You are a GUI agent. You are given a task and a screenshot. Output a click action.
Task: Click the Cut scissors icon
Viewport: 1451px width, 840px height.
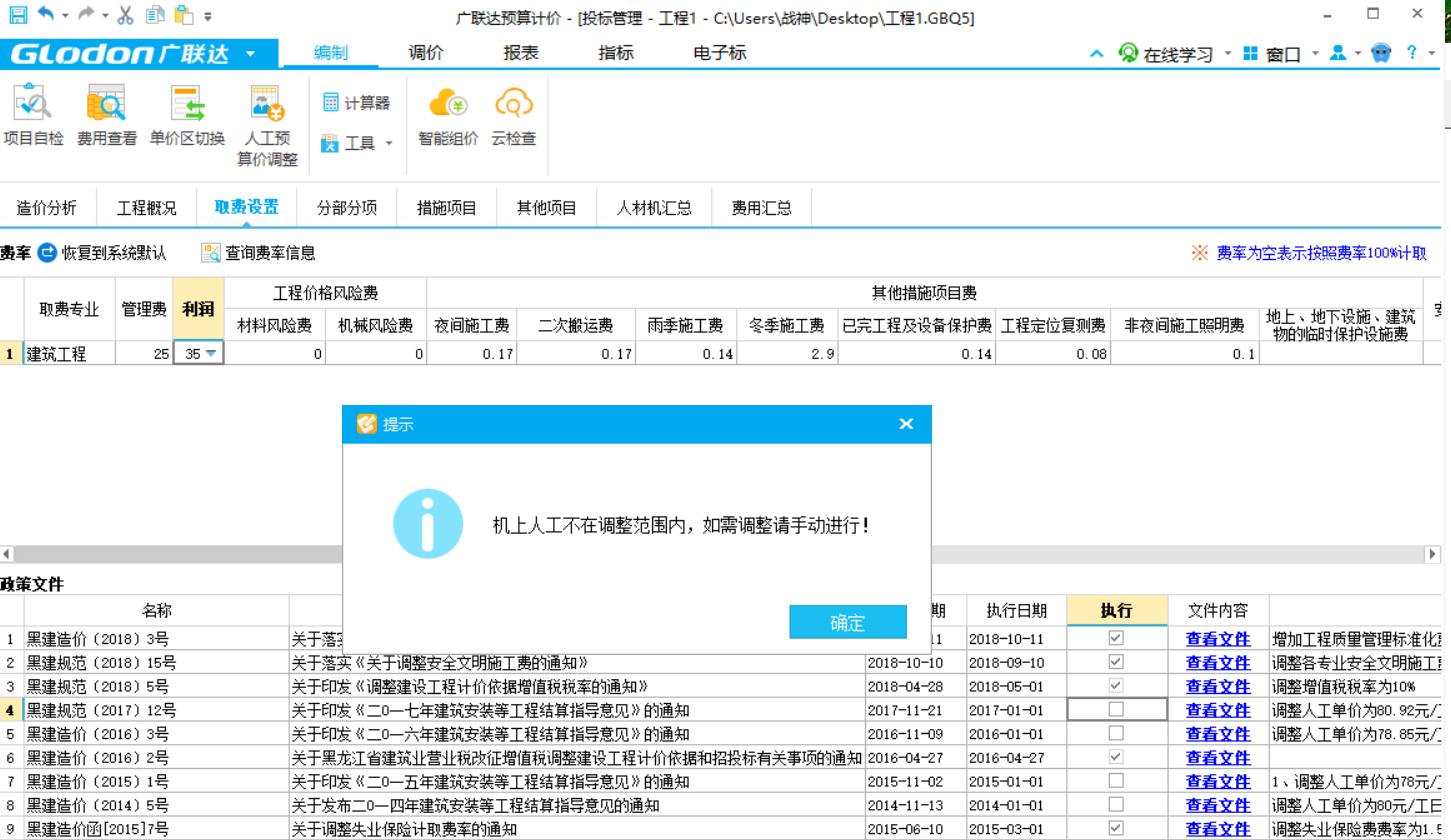[x=125, y=15]
